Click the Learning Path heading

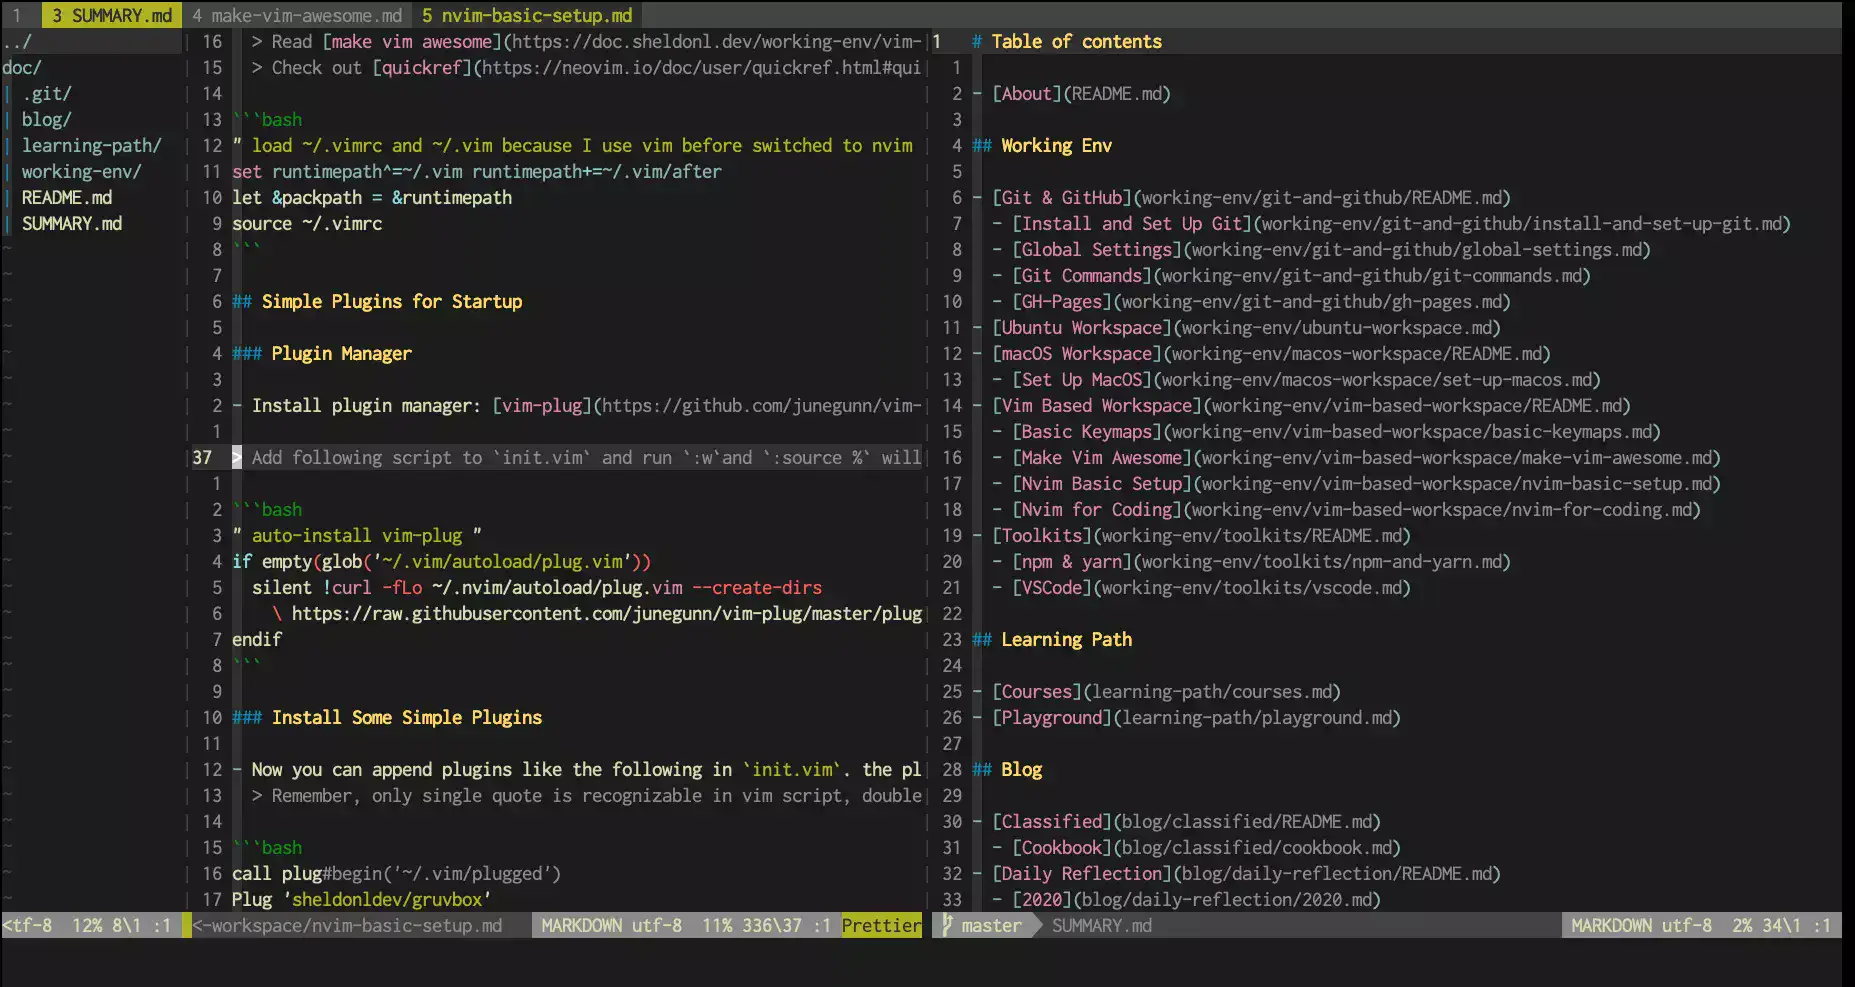1067,639
